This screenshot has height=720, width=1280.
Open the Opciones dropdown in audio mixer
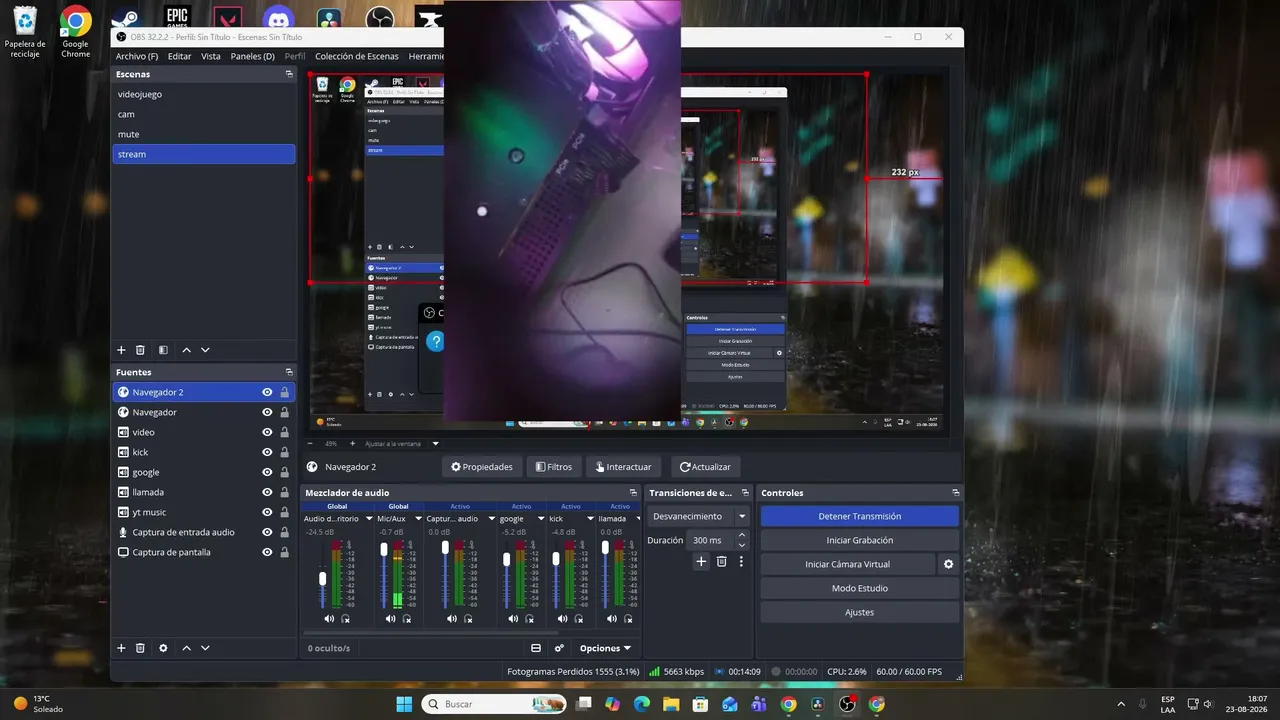click(606, 648)
